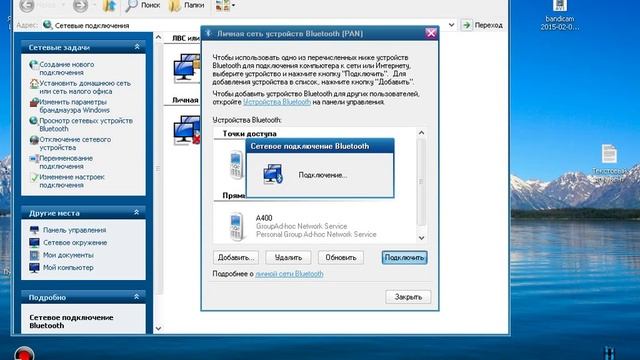640x360 pixels.
Task: Select the disconnected Bluetooth network connection icon
Action: tap(187, 131)
